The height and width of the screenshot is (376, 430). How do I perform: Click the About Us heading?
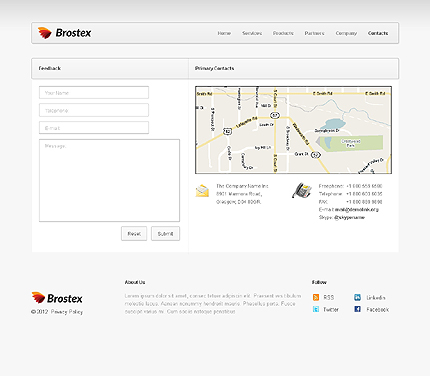135,282
